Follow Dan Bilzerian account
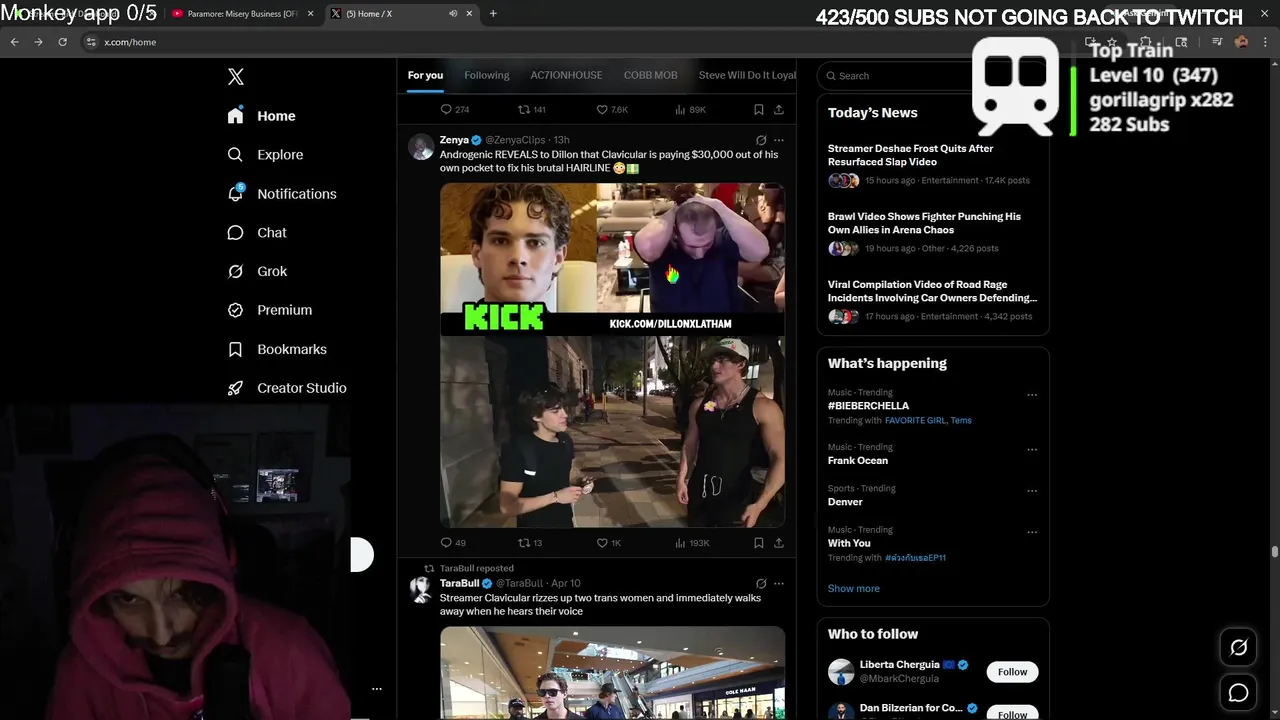The width and height of the screenshot is (1280, 720). [1012, 714]
